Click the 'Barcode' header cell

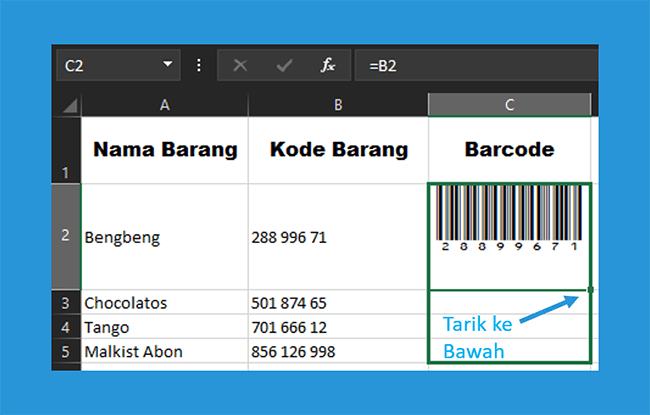coord(509,150)
